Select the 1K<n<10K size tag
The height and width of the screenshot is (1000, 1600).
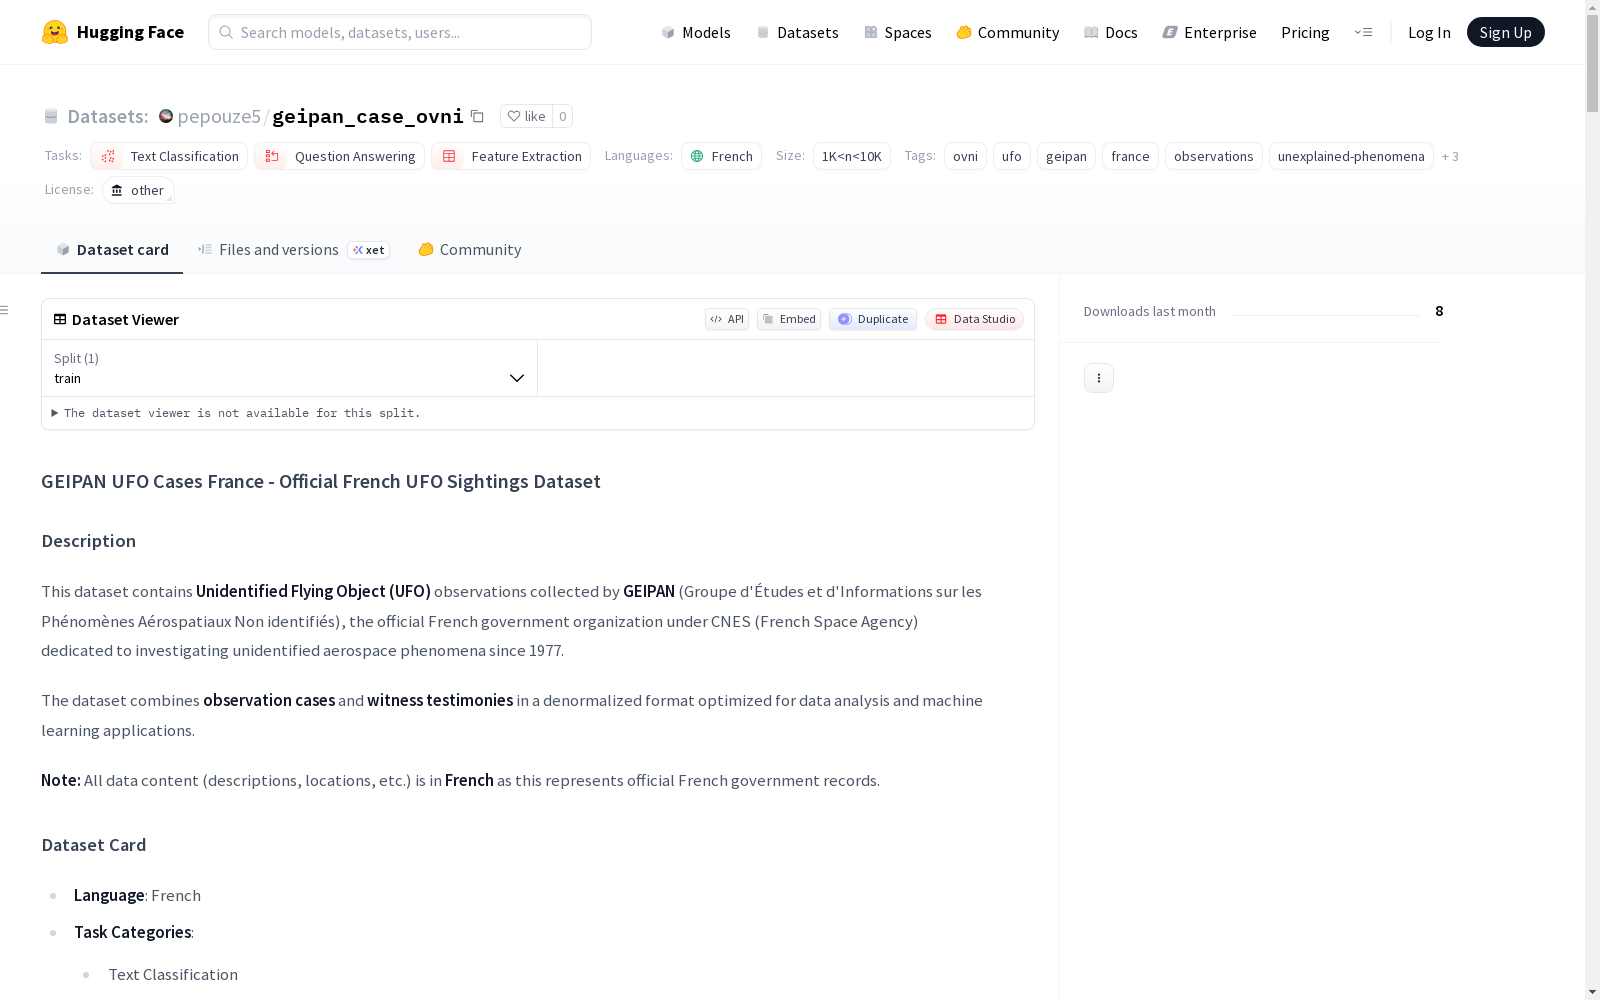point(852,156)
